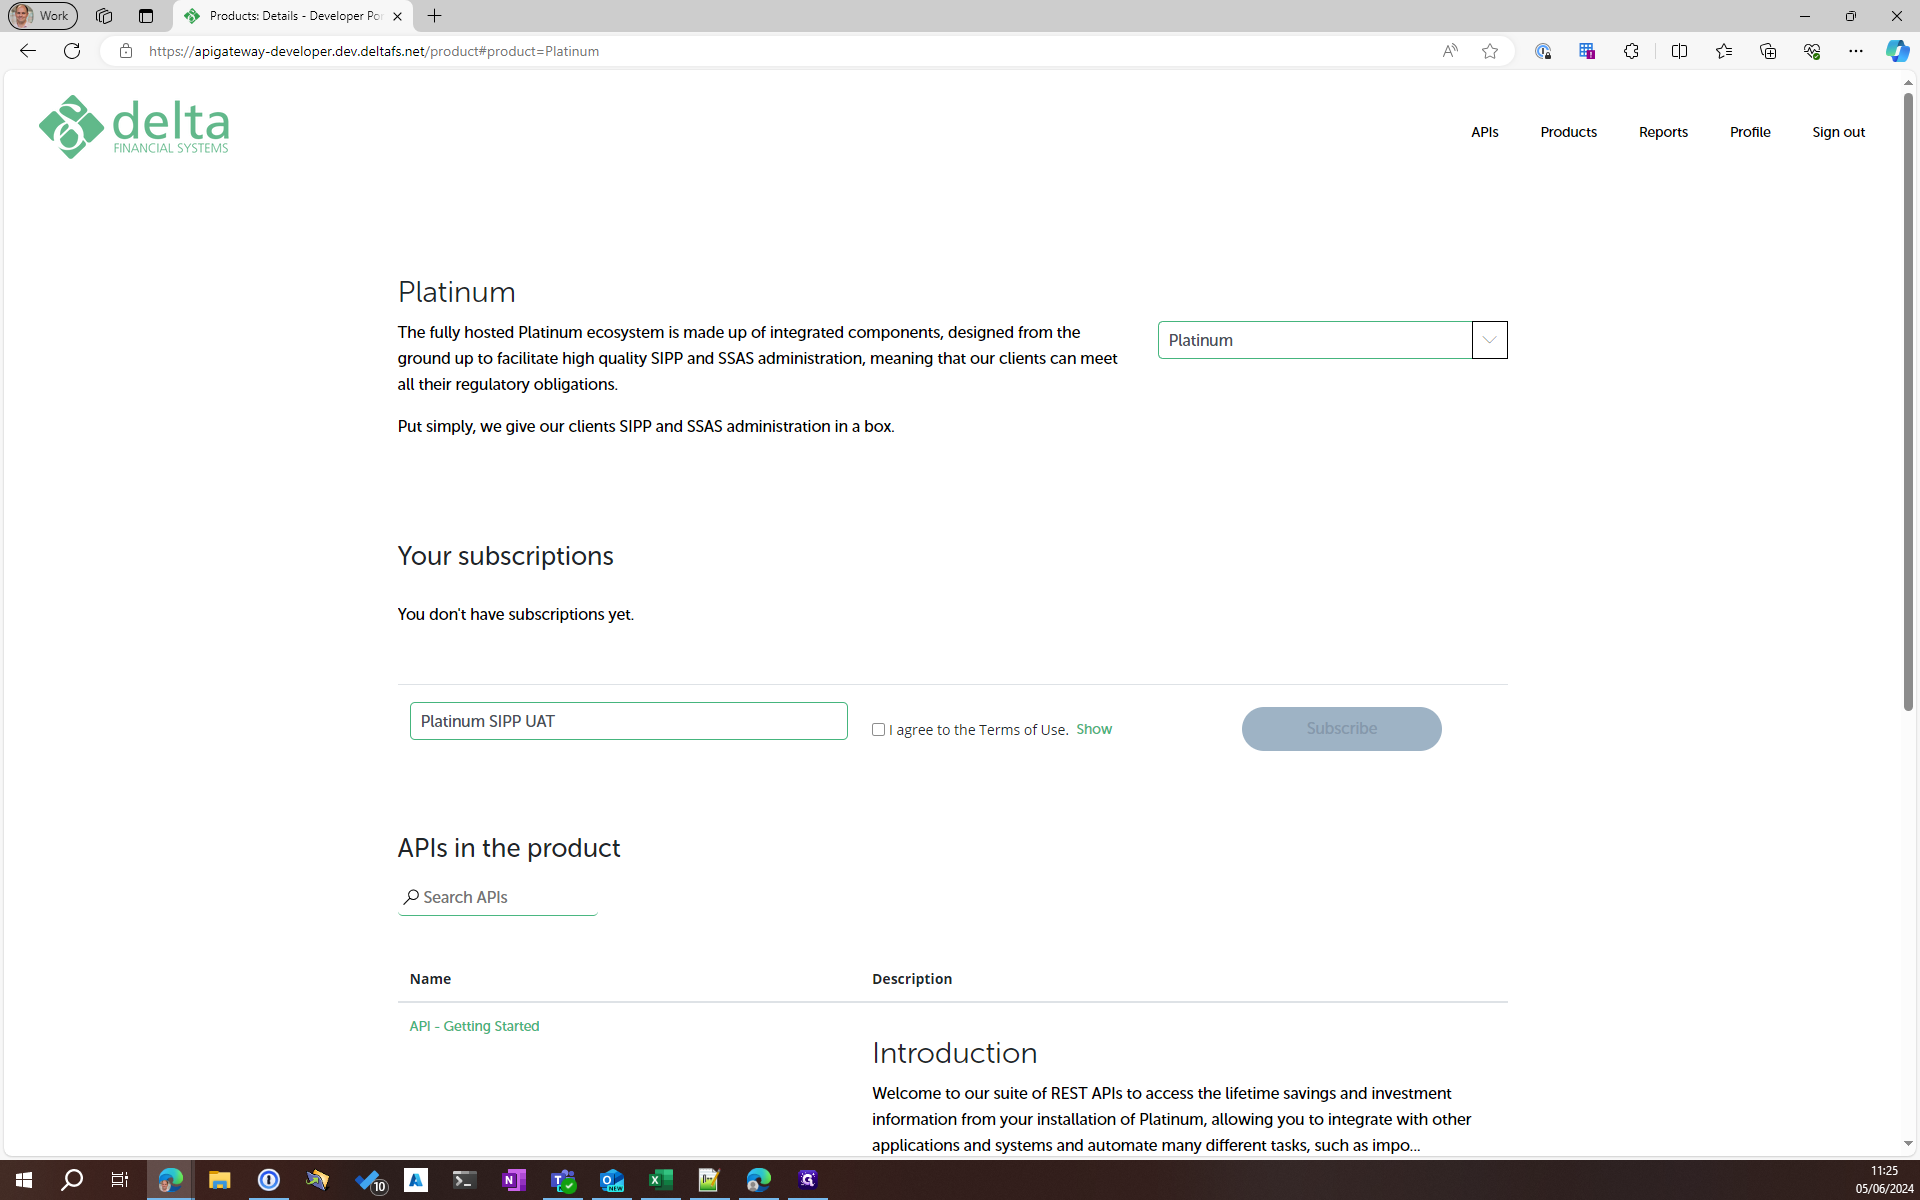Open Azure app on taskbar
This screenshot has height=1200, width=1920.
[x=415, y=1180]
